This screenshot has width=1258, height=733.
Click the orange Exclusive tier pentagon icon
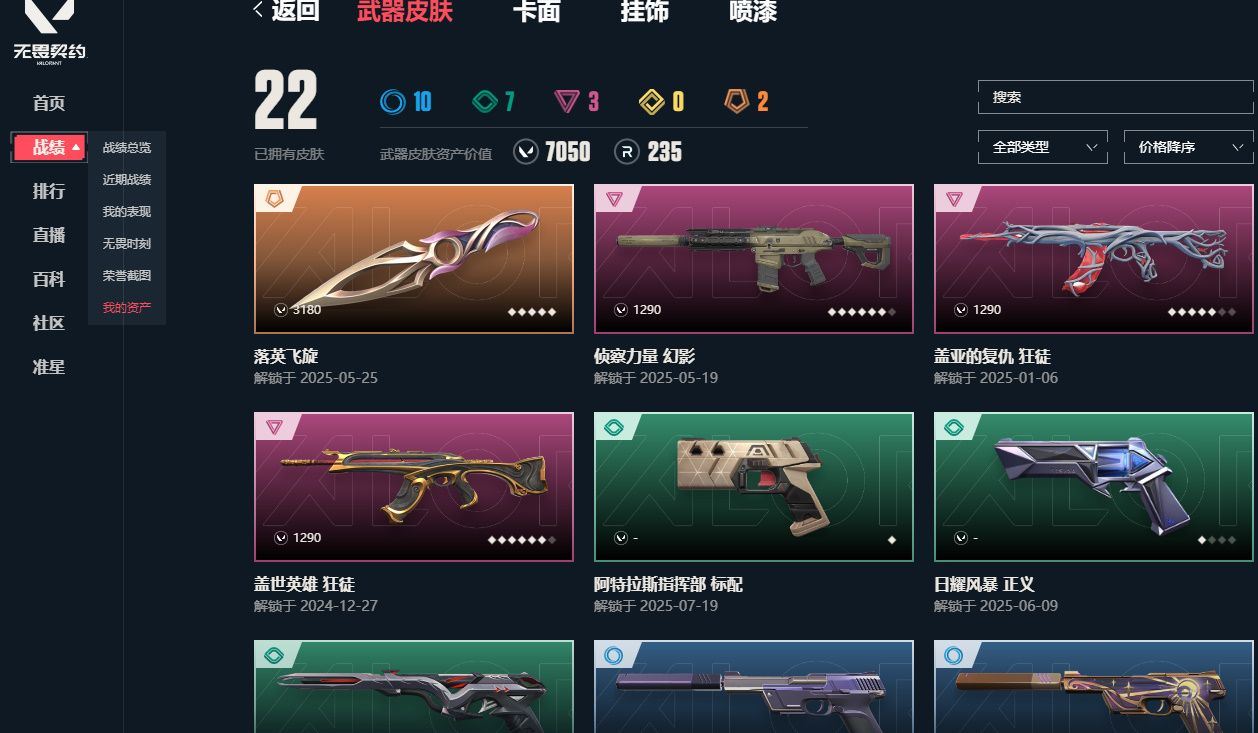pos(737,101)
